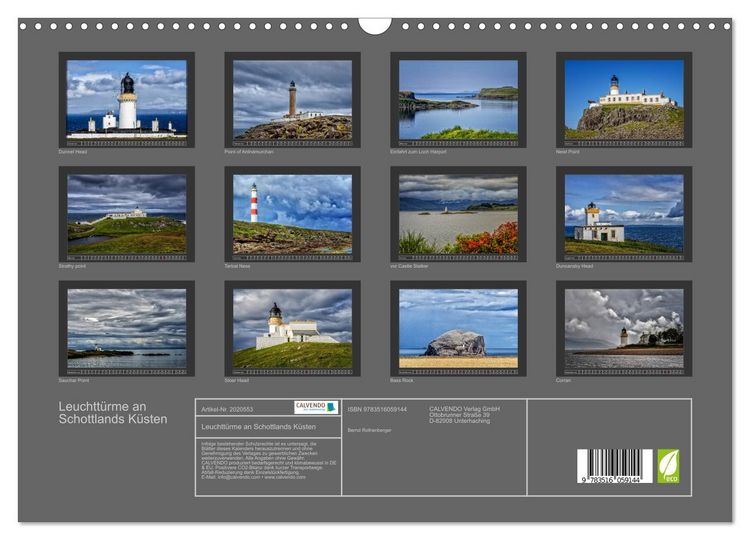This screenshot has height=540, width=750.
Task: Open the red-striped Tarbat Ness lighthouse photo
Action: click(292, 214)
